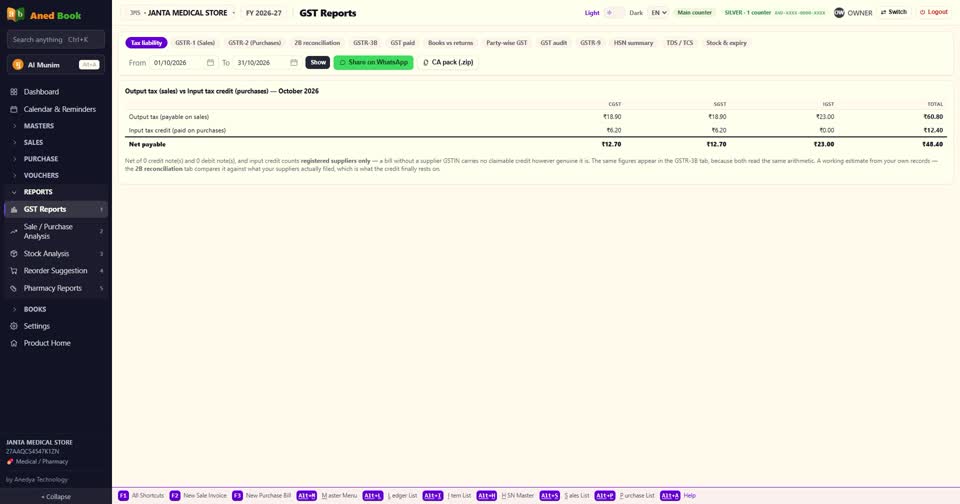The image size is (960, 504).
Task: Select the Dark theme label
Action: 636,13
